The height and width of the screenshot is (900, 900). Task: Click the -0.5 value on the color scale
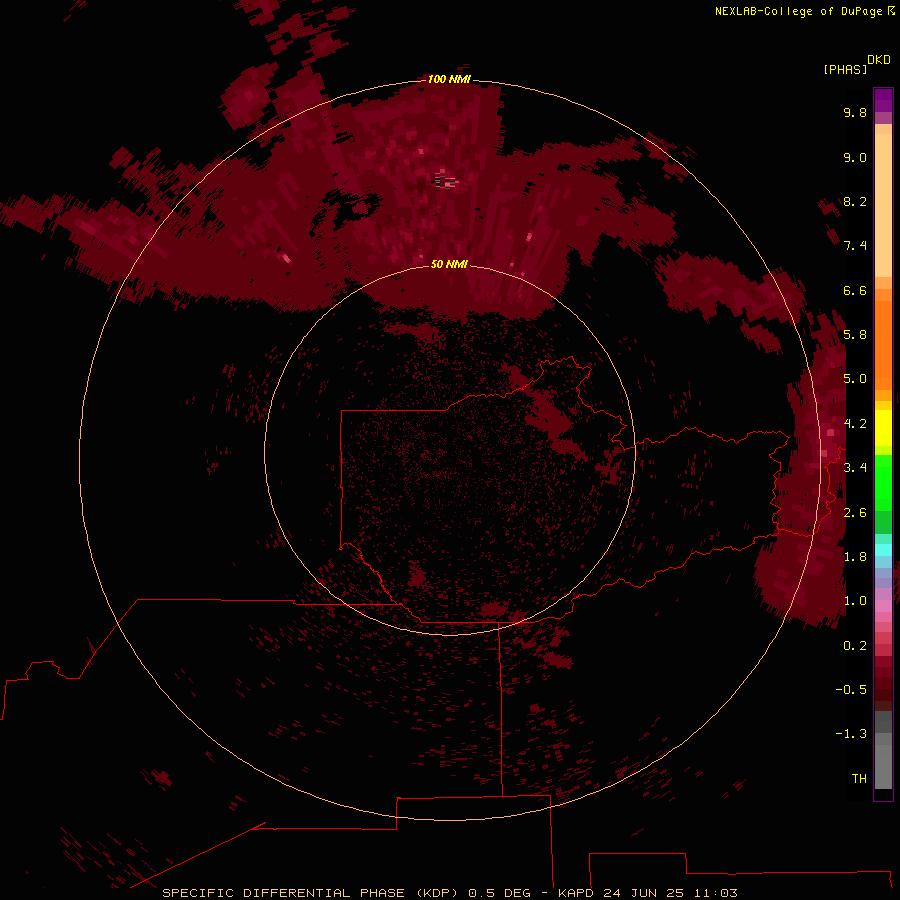click(x=851, y=690)
